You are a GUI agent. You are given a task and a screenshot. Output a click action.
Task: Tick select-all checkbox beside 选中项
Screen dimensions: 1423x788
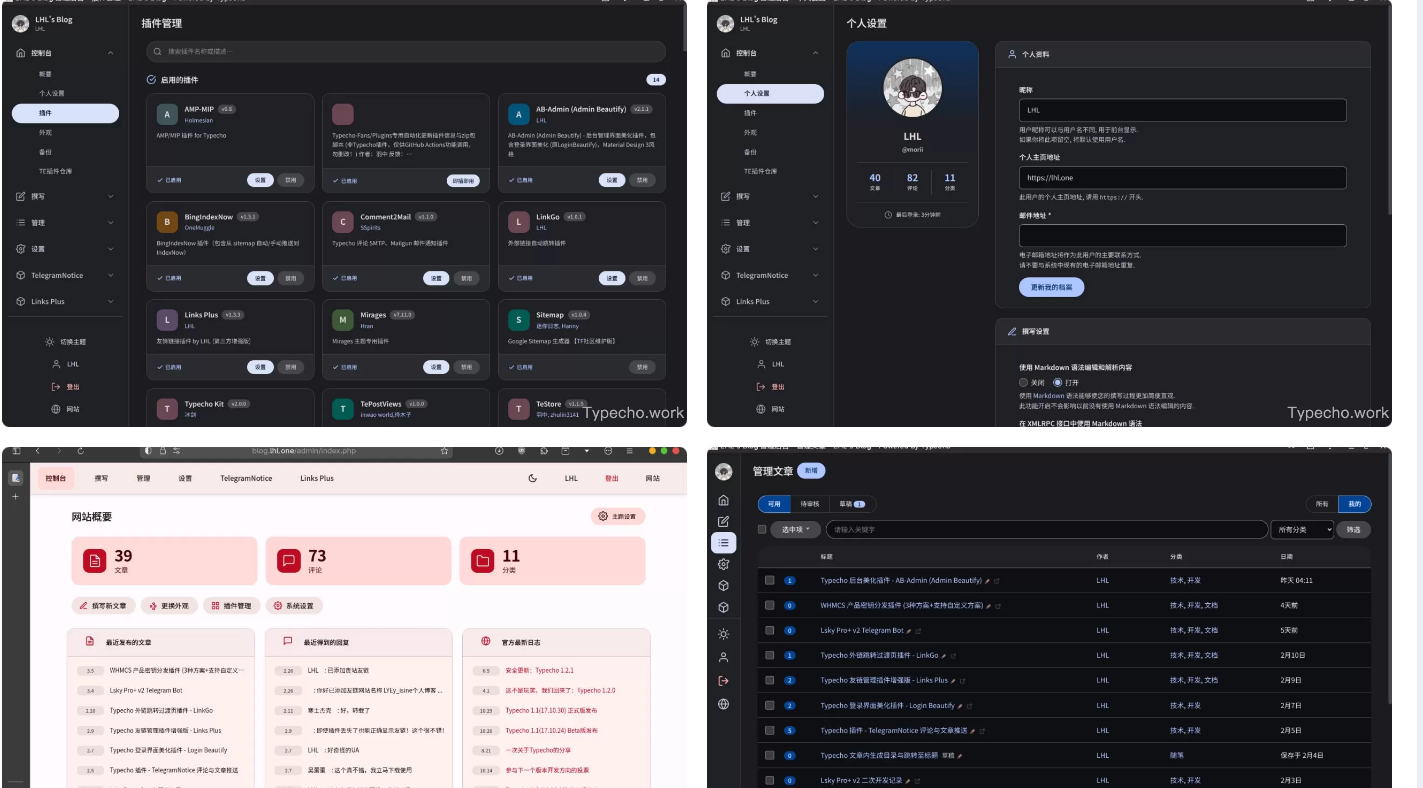762,529
